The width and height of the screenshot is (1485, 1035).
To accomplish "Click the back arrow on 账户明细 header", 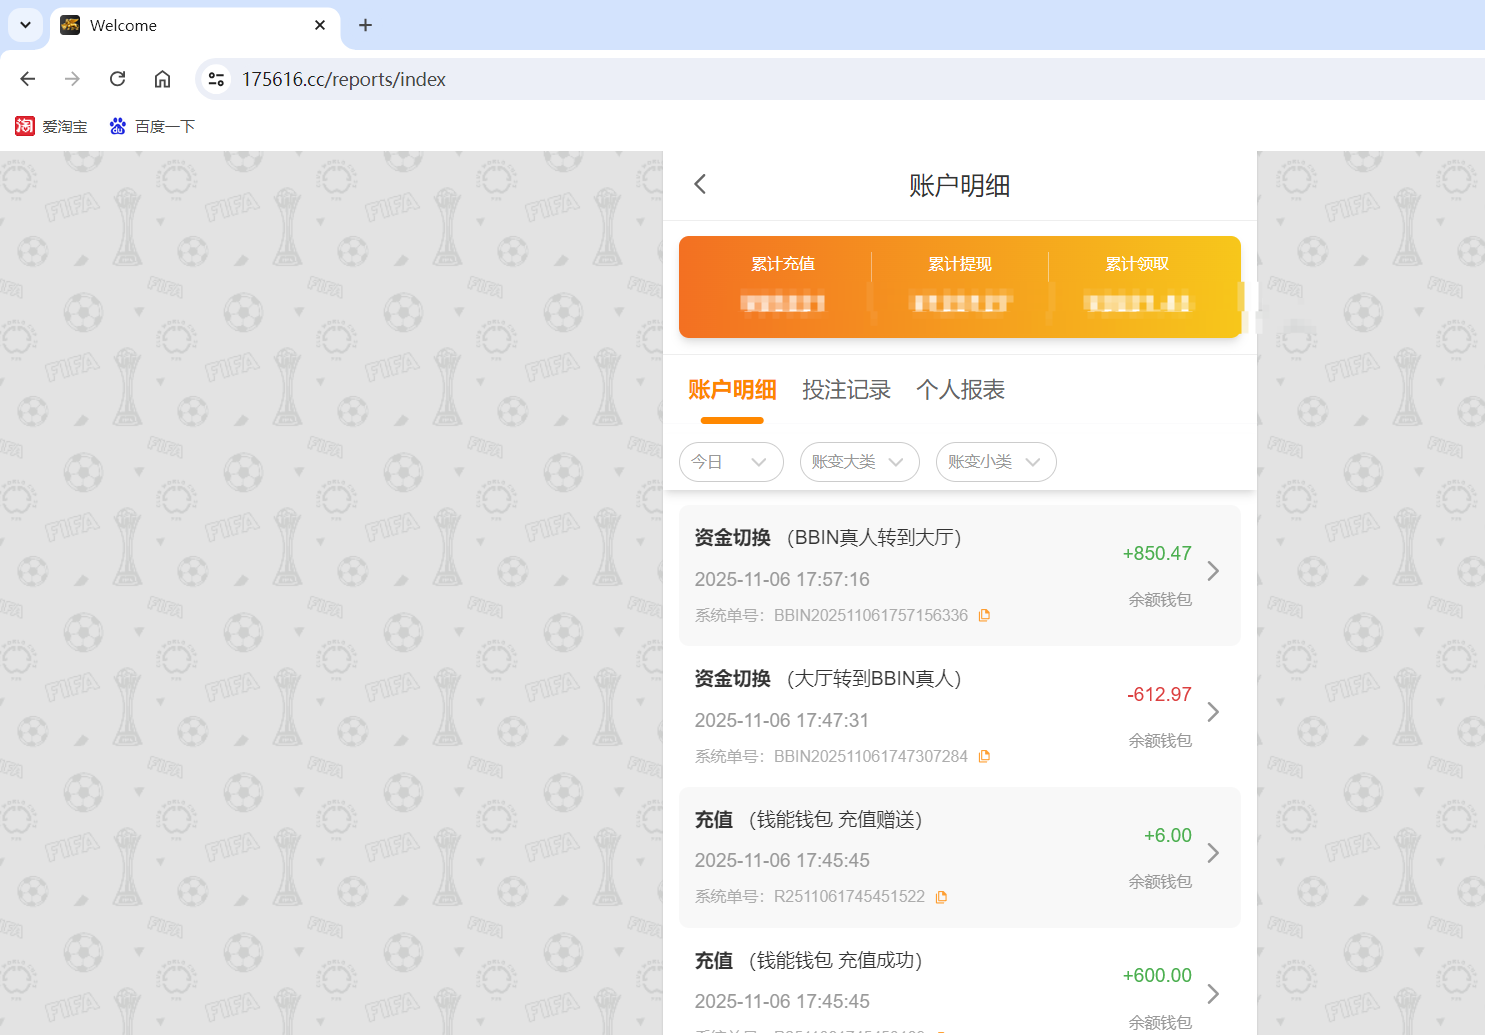I will [x=699, y=184].
